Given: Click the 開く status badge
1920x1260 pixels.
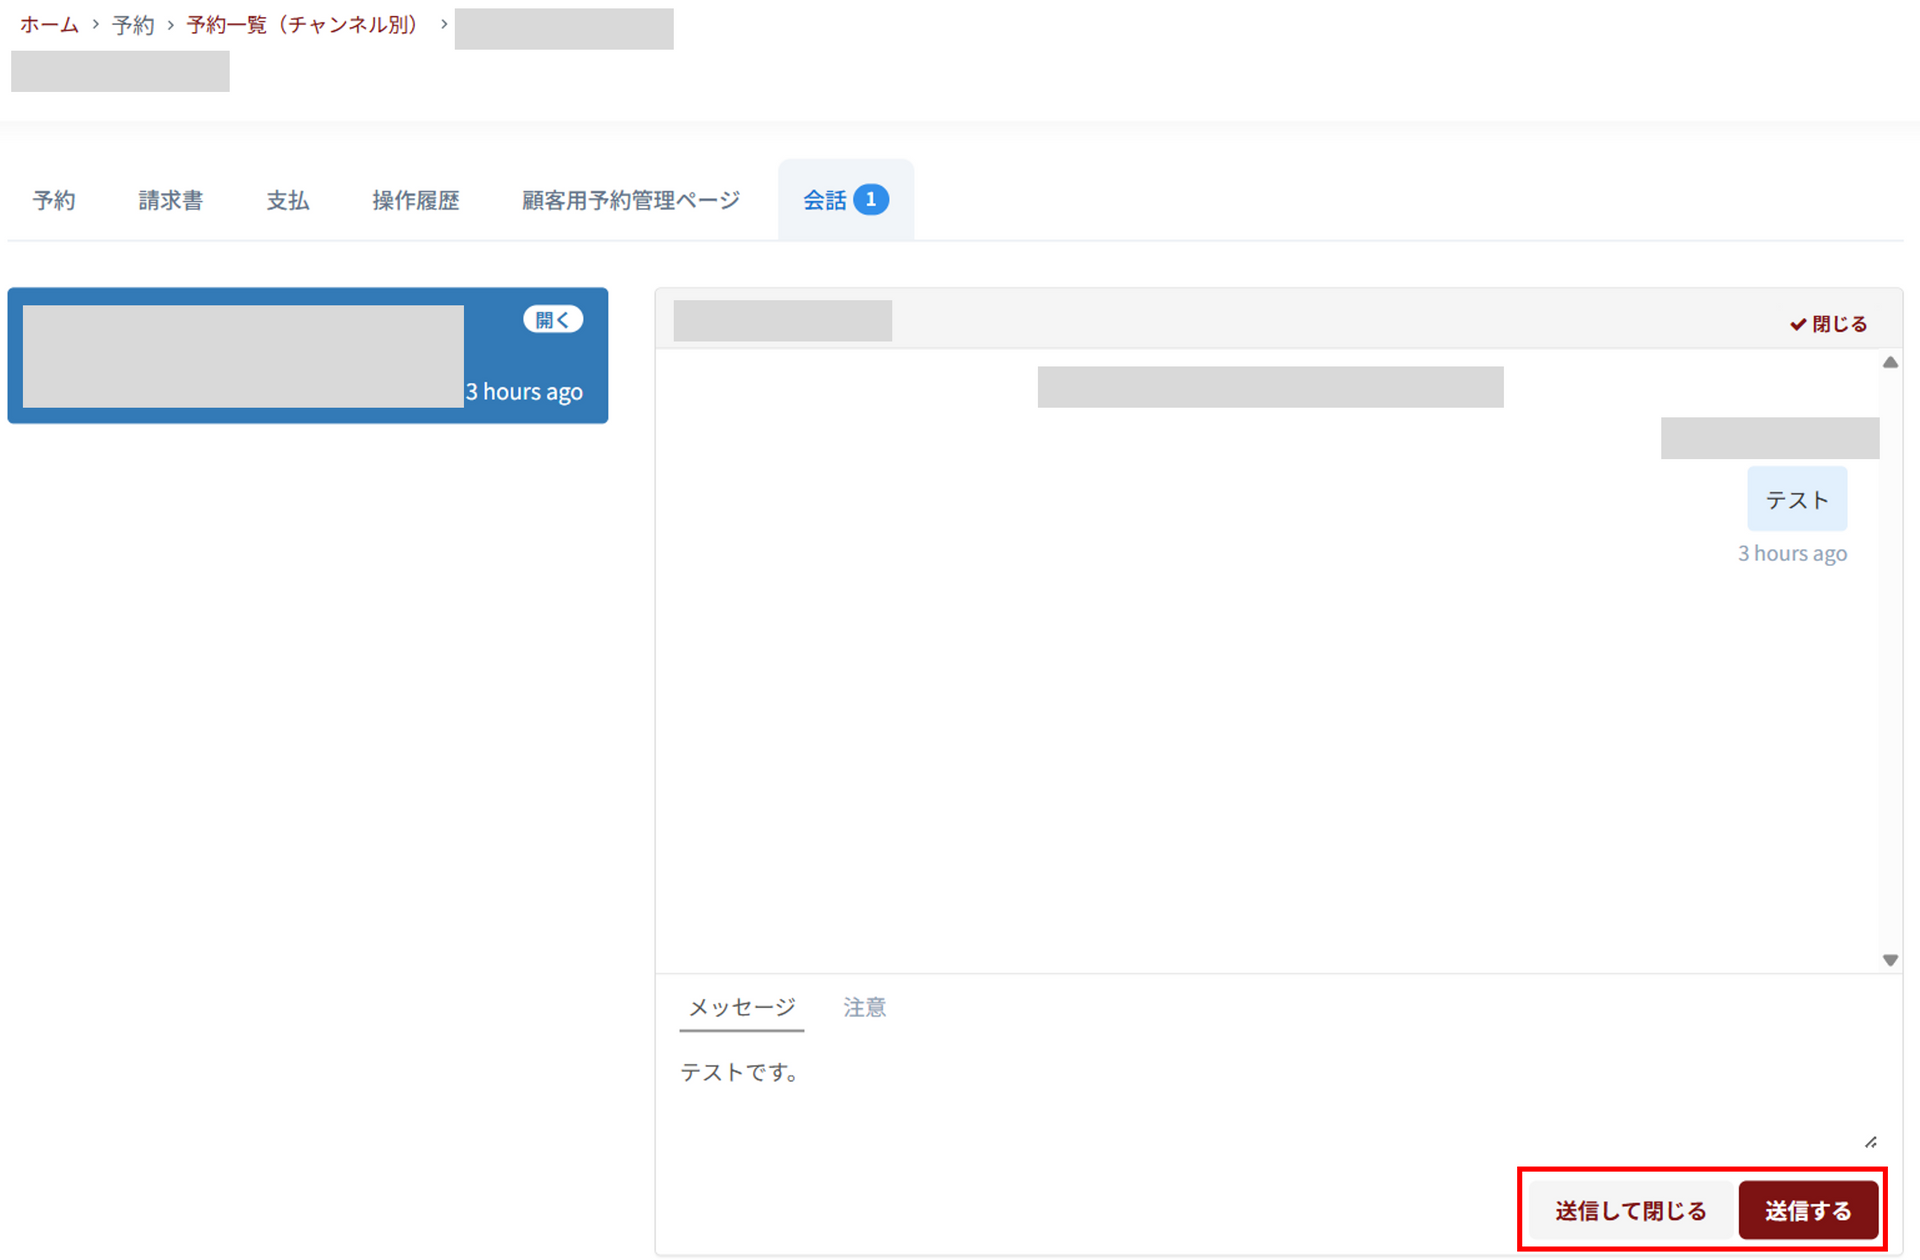Looking at the screenshot, I should 552,320.
